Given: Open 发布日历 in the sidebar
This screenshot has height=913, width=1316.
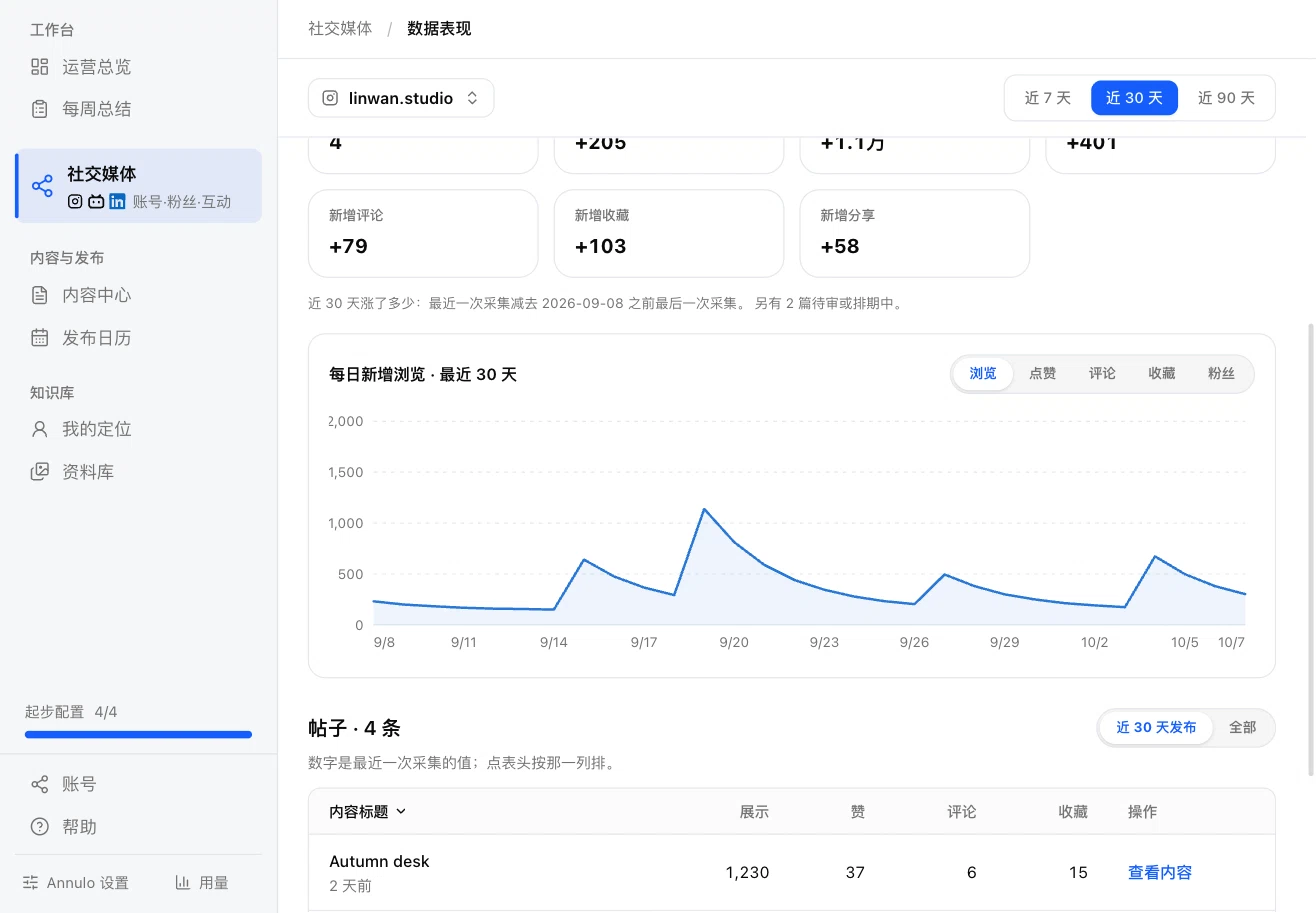Looking at the screenshot, I should pos(139,338).
